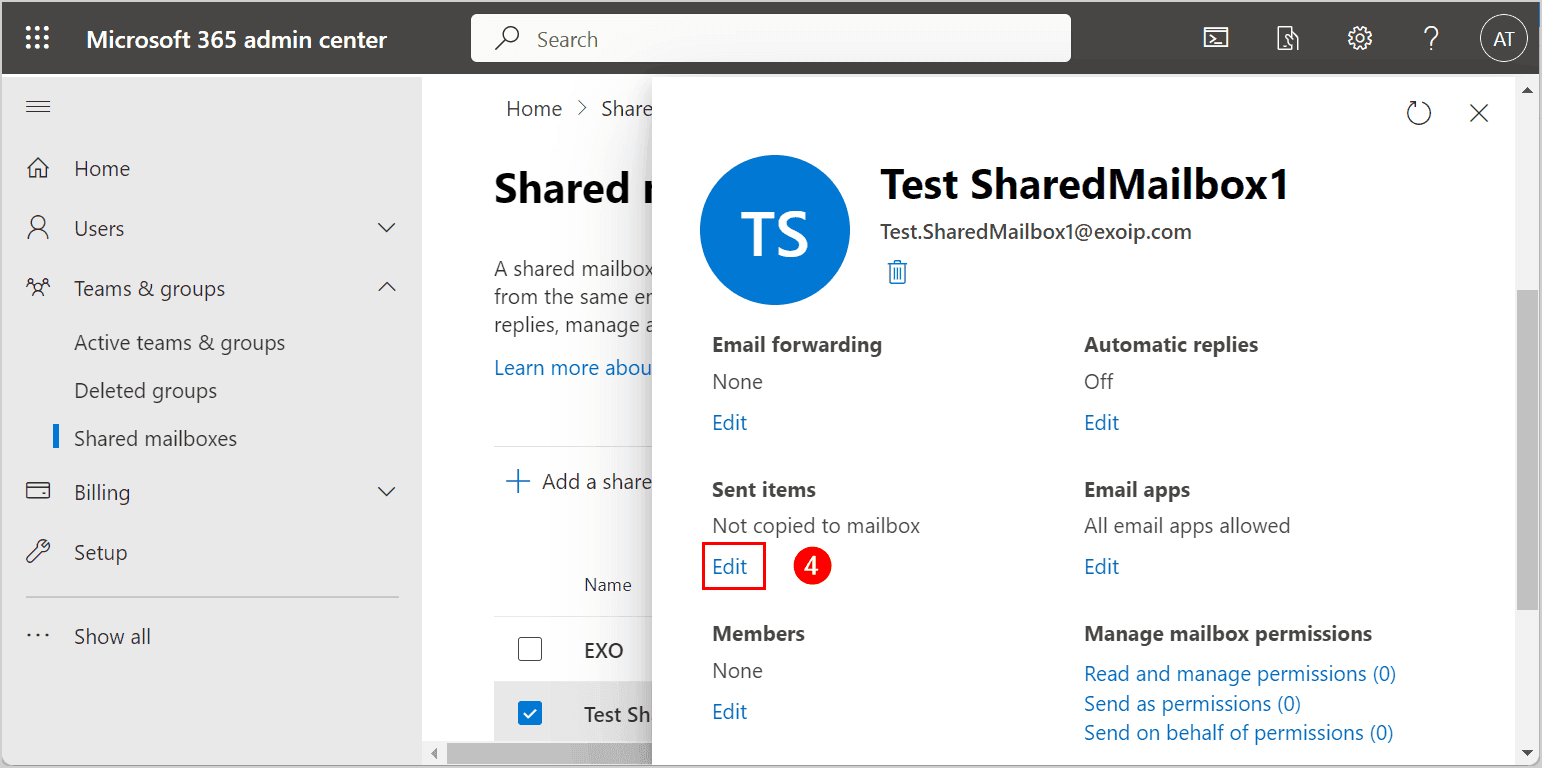Expand the Users navigation section
Viewport: 1542px width, 768px height.
386,228
